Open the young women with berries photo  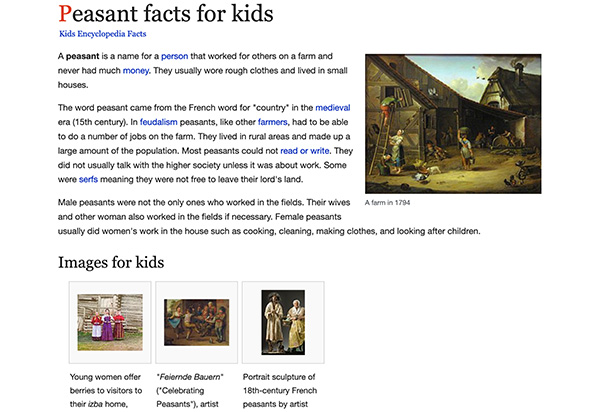(110, 322)
